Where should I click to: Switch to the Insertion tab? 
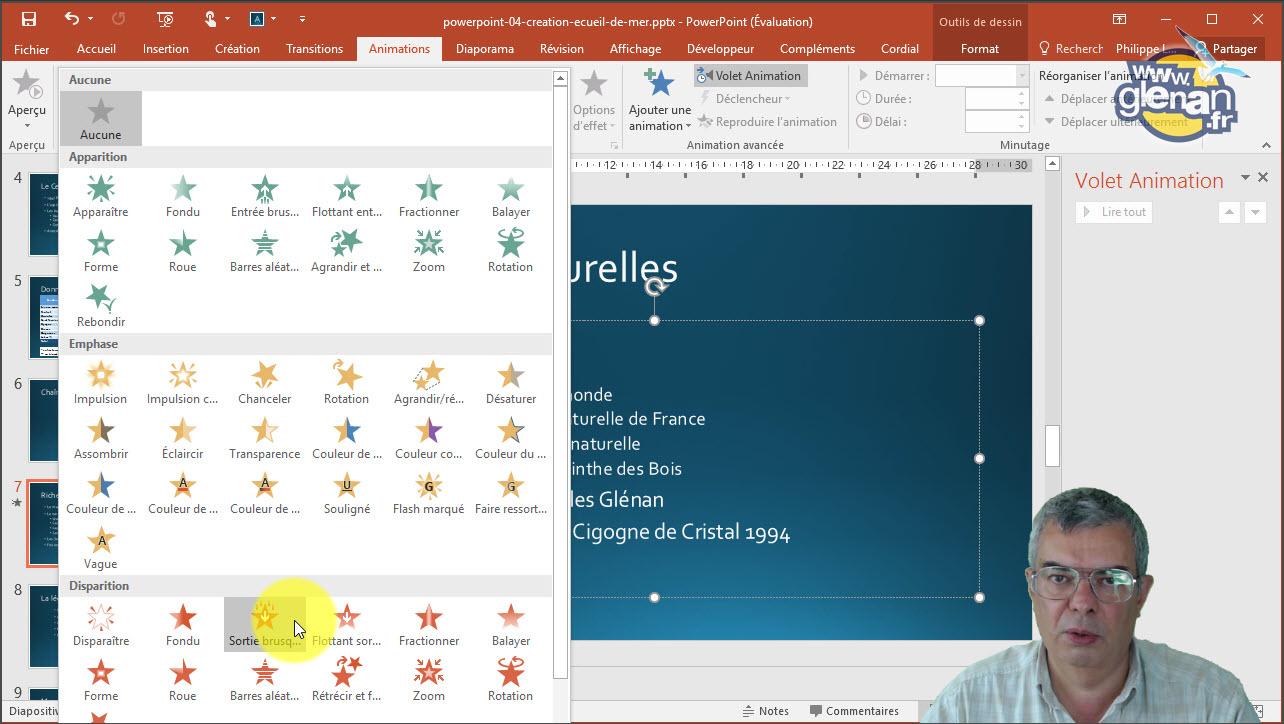click(165, 49)
